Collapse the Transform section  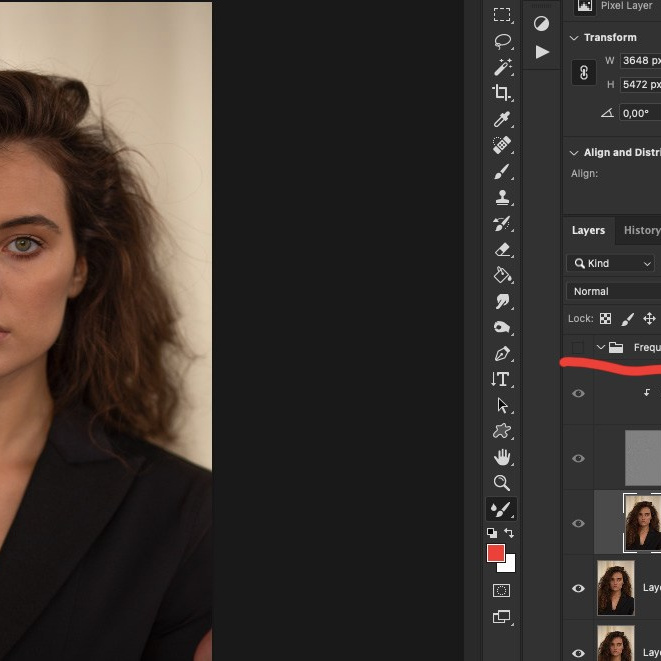(573, 38)
